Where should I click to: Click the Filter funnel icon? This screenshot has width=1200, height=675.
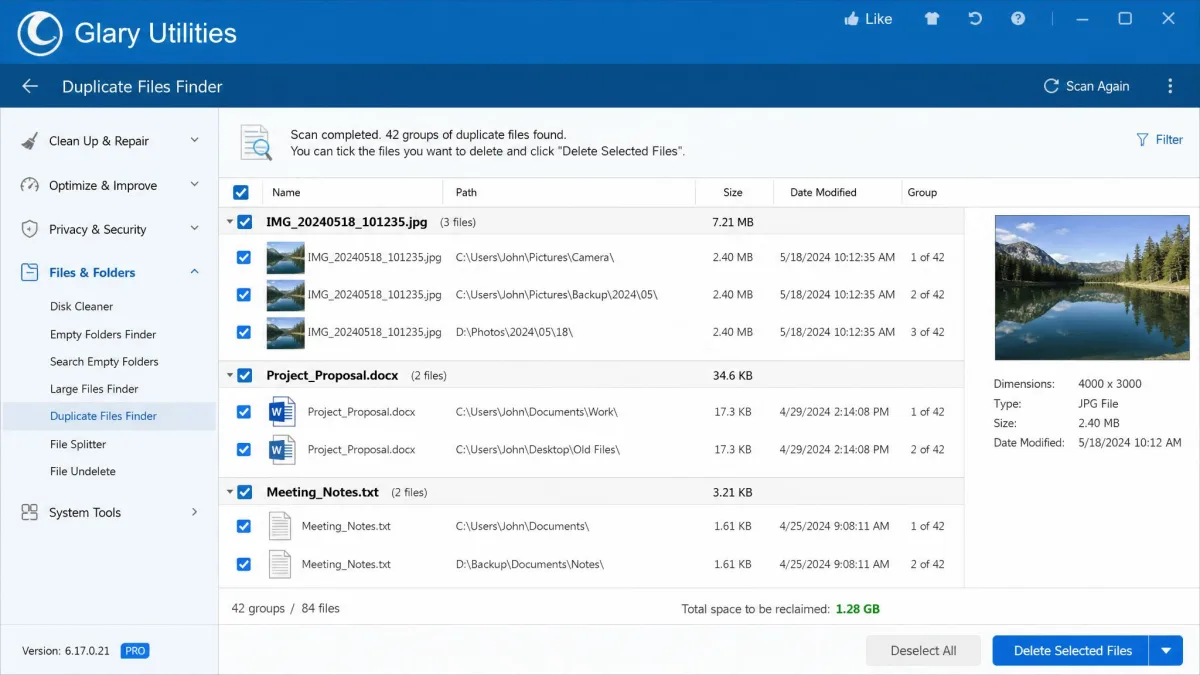click(x=1142, y=140)
